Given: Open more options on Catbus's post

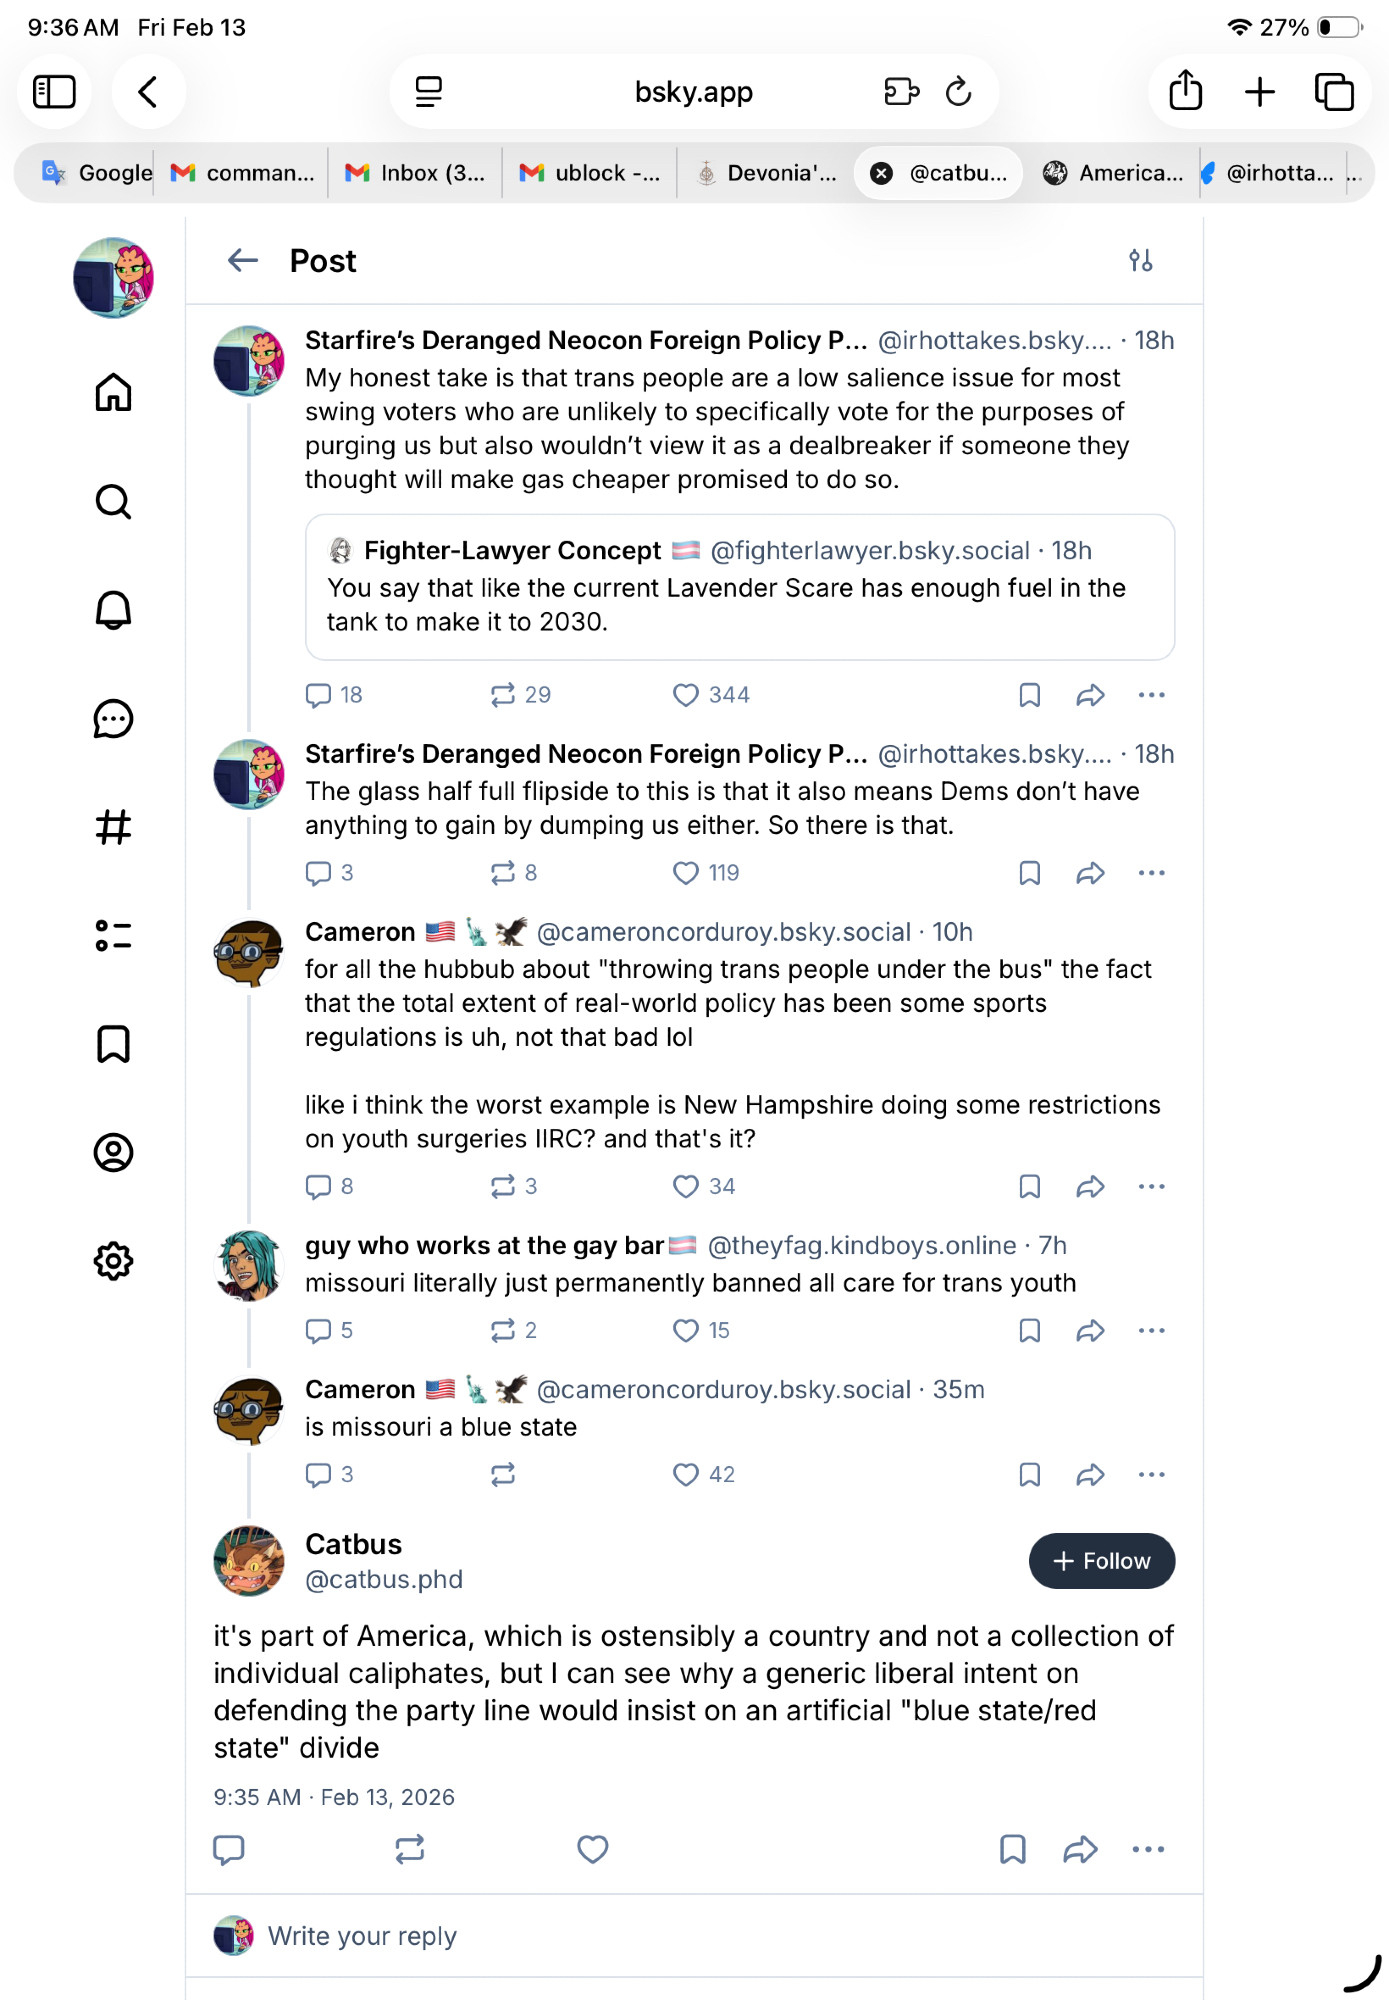Looking at the screenshot, I should tap(1148, 1849).
